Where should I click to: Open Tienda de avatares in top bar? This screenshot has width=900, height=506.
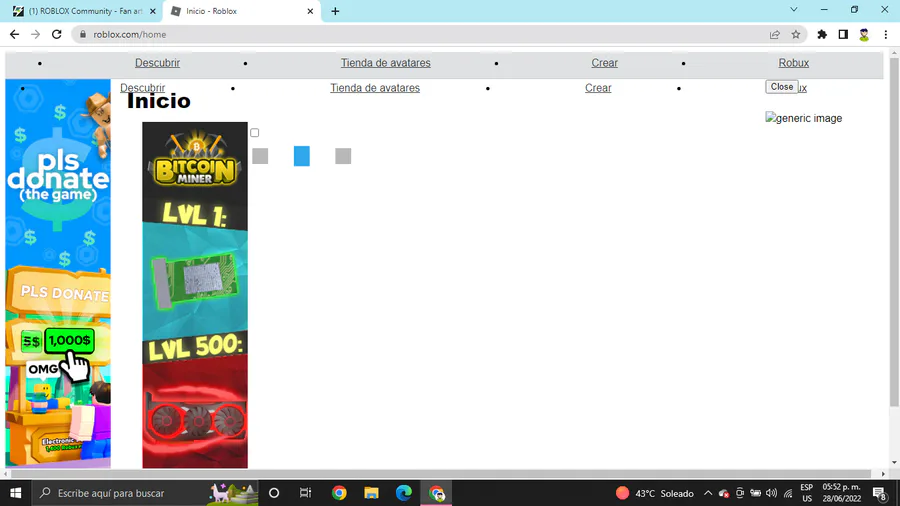tap(386, 63)
